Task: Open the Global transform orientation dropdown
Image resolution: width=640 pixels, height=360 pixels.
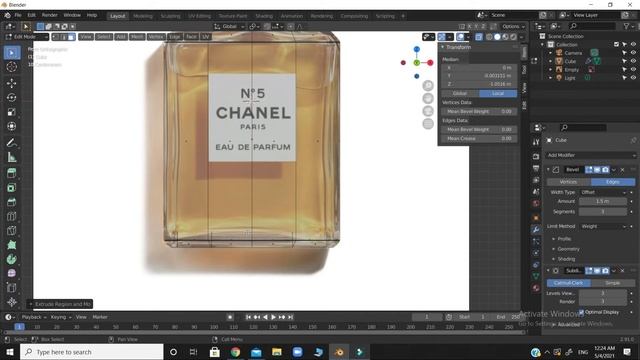Action: pos(229,27)
